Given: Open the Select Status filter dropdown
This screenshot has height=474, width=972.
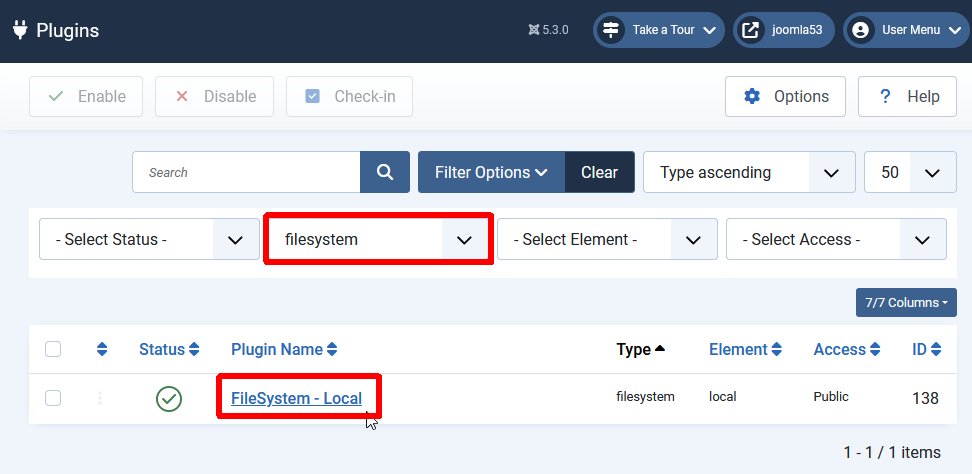Looking at the screenshot, I should pos(149,239).
